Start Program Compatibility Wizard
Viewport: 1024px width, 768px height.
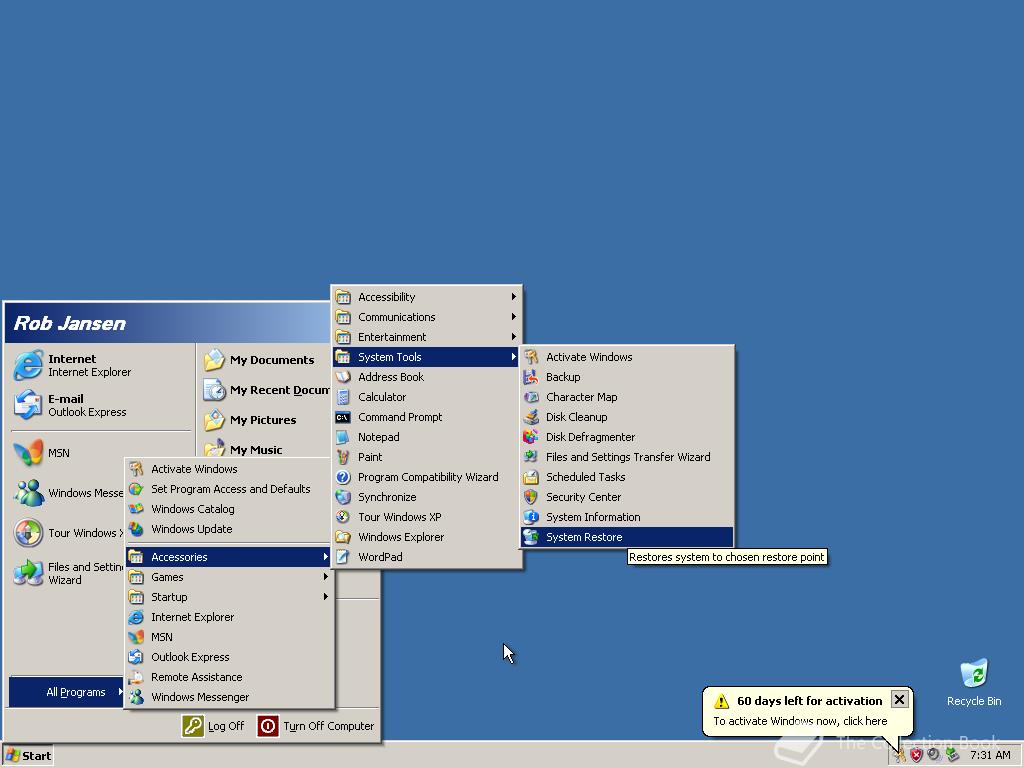pyautogui.click(x=426, y=477)
